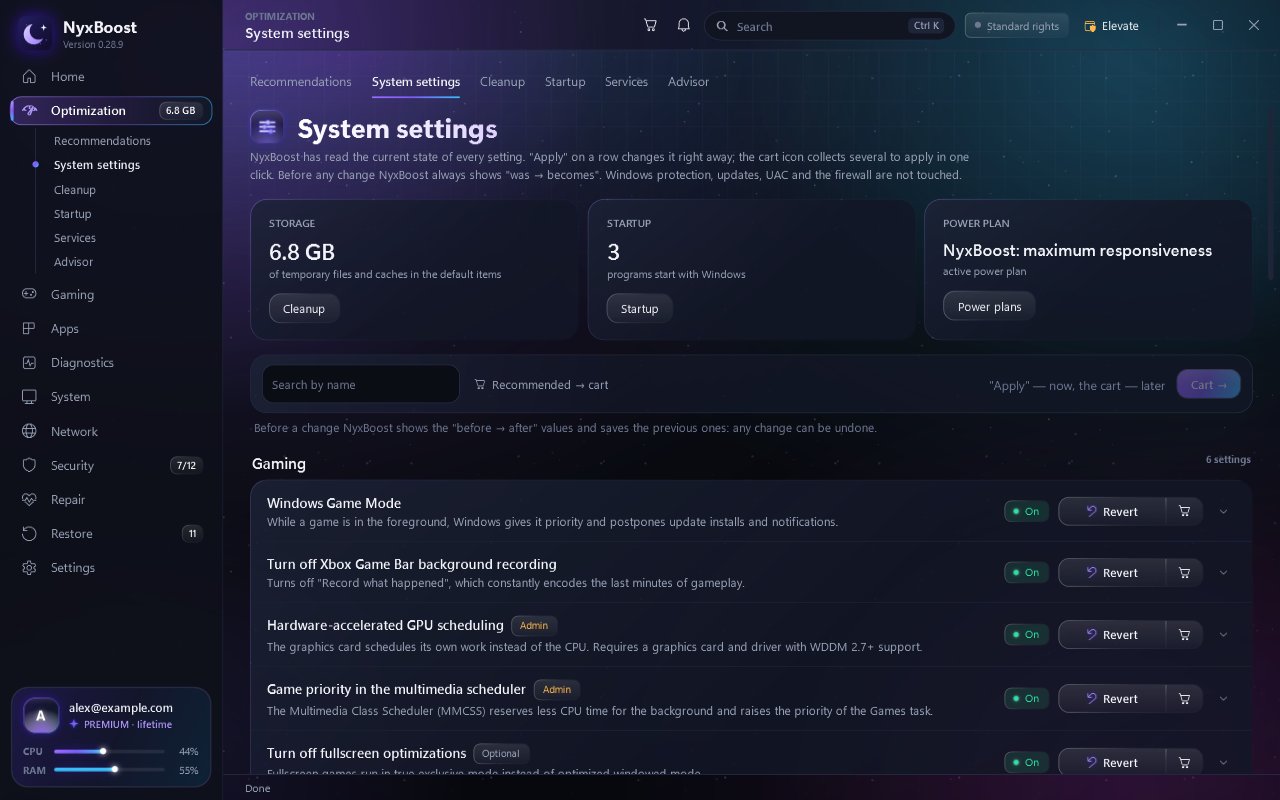Open Power plans button

989,307
